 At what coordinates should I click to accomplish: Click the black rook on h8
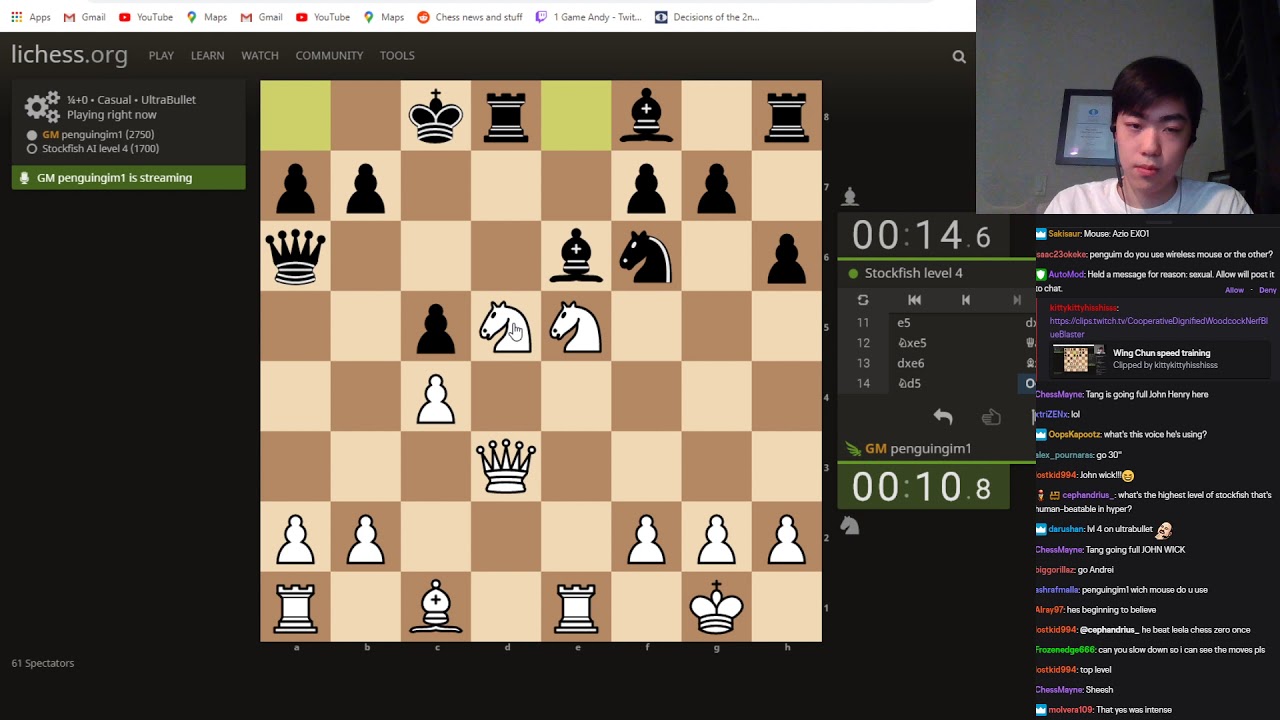[x=786, y=116]
